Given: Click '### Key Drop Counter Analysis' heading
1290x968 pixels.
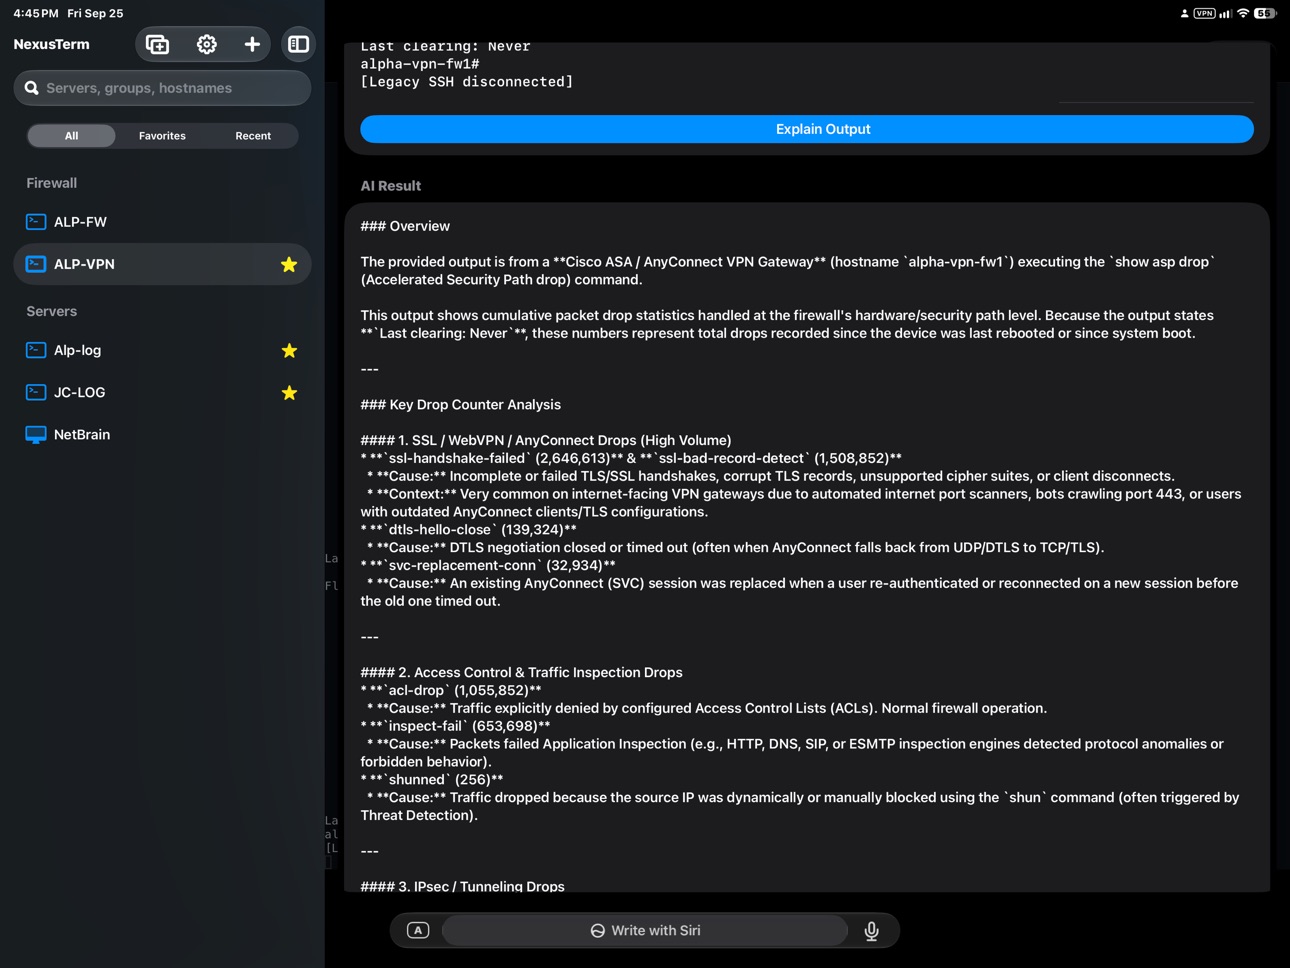Looking at the screenshot, I should click(x=461, y=405).
